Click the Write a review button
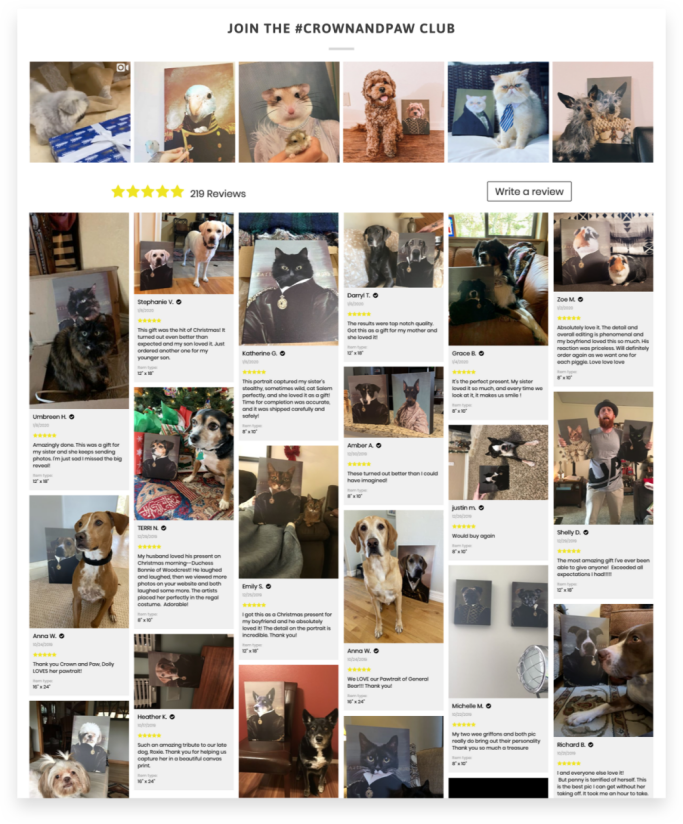683x824 pixels. [529, 191]
